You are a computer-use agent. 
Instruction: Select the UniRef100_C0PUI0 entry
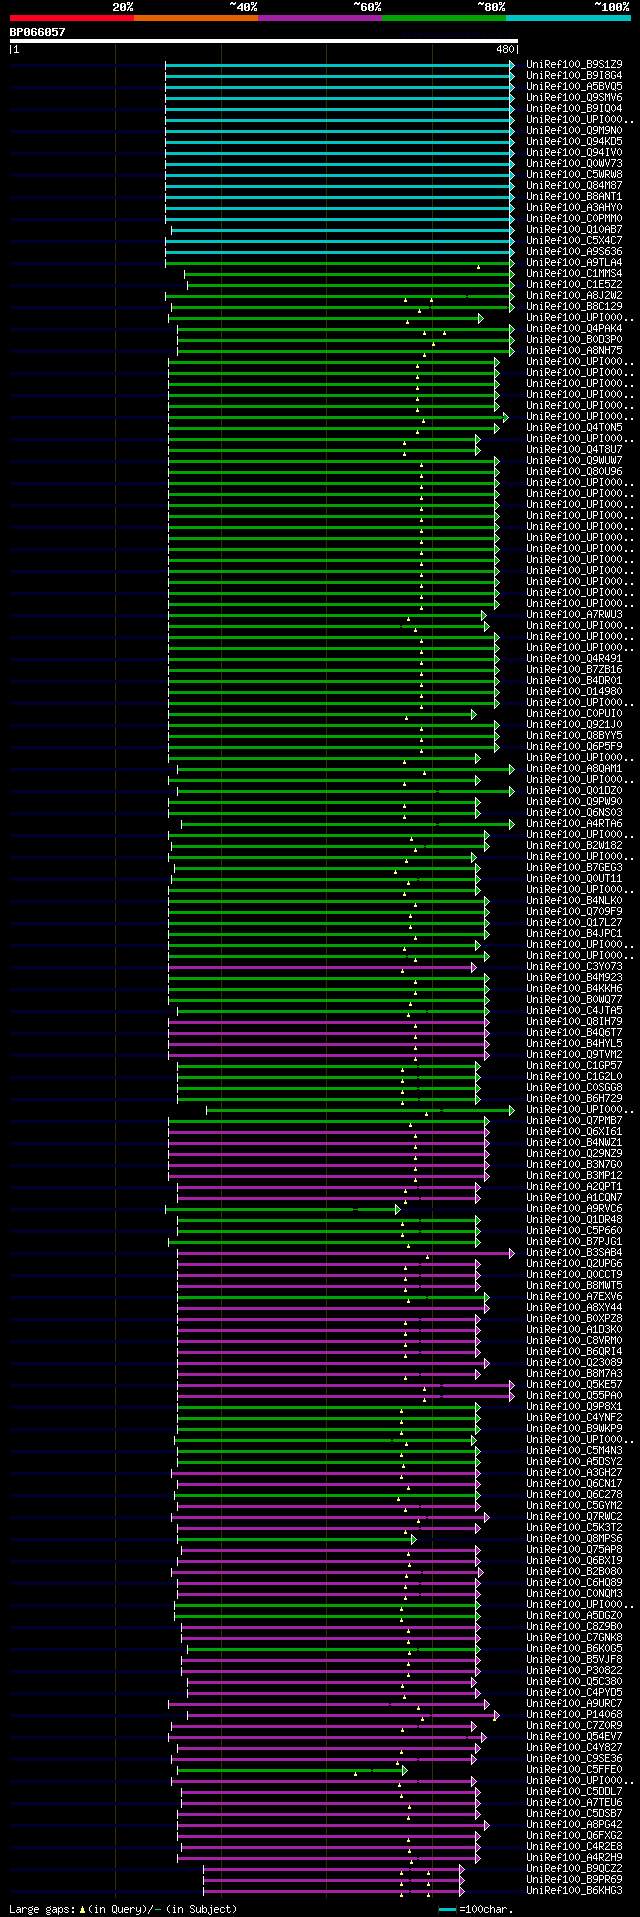point(574,713)
